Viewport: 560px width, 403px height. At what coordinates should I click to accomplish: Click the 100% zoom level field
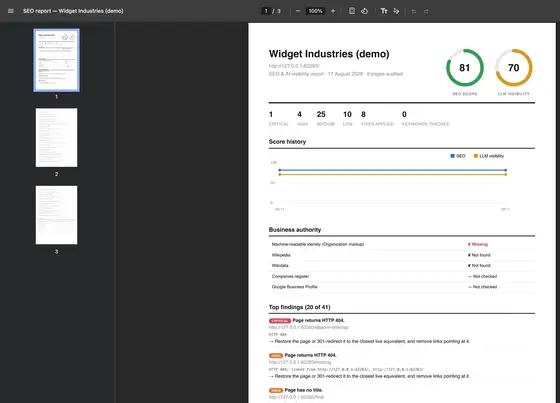click(315, 11)
